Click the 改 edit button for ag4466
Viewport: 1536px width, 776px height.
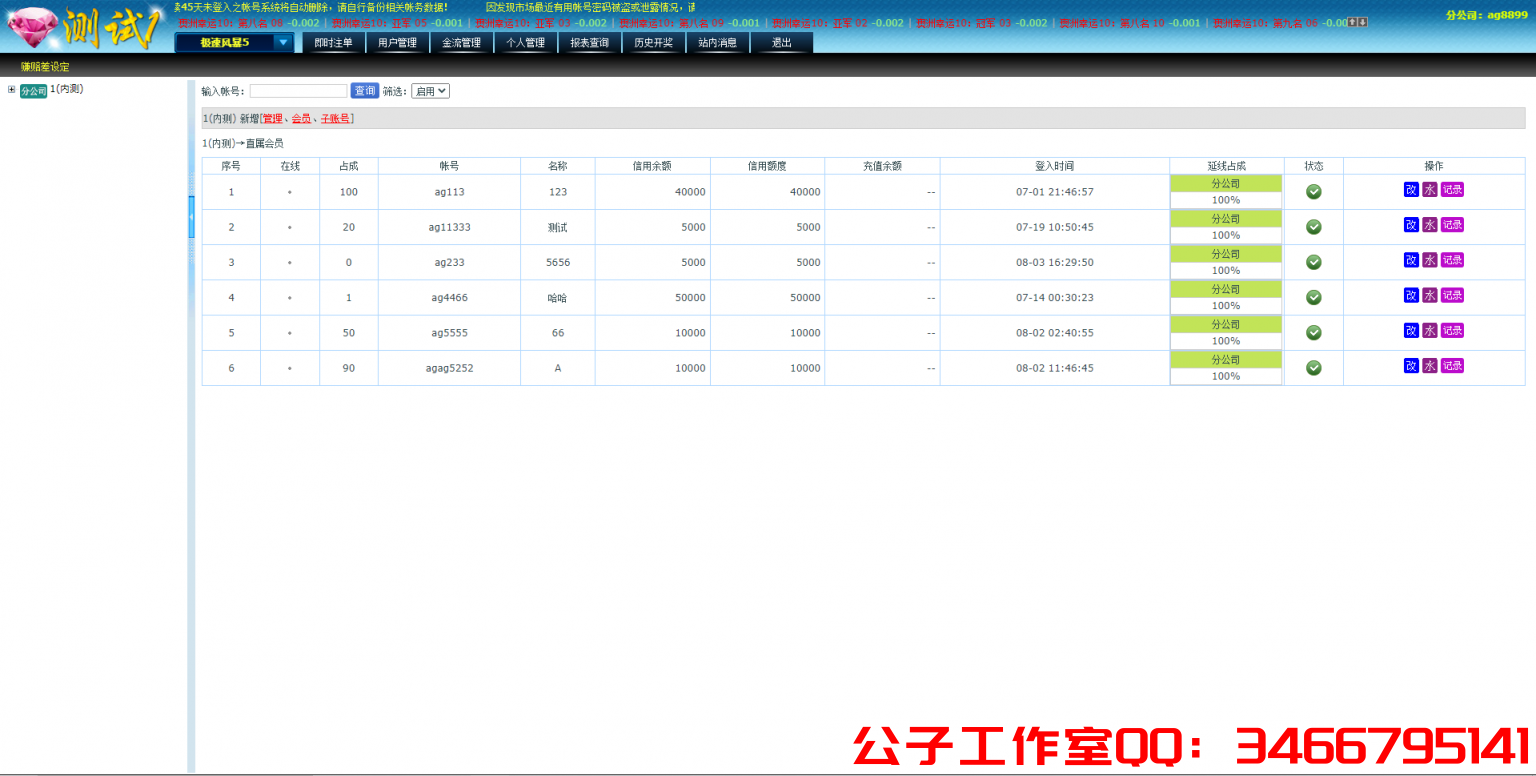[x=1411, y=295]
